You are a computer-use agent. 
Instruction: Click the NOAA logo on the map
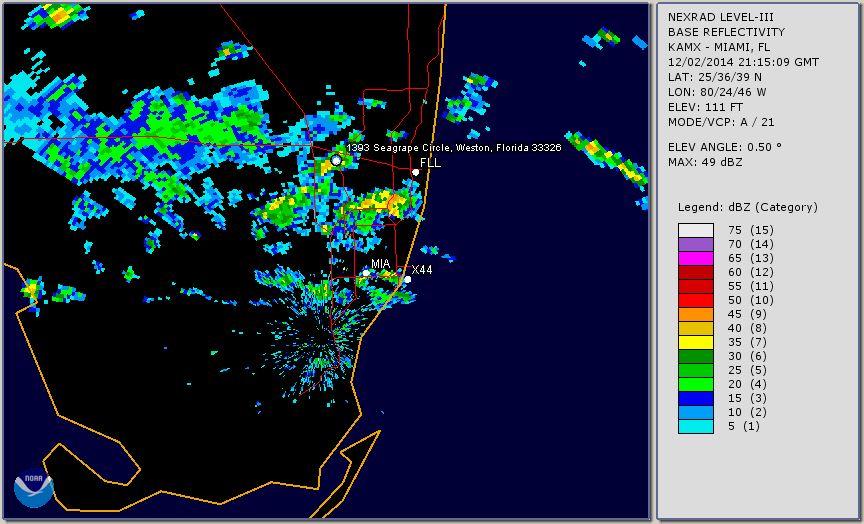pos(34,488)
